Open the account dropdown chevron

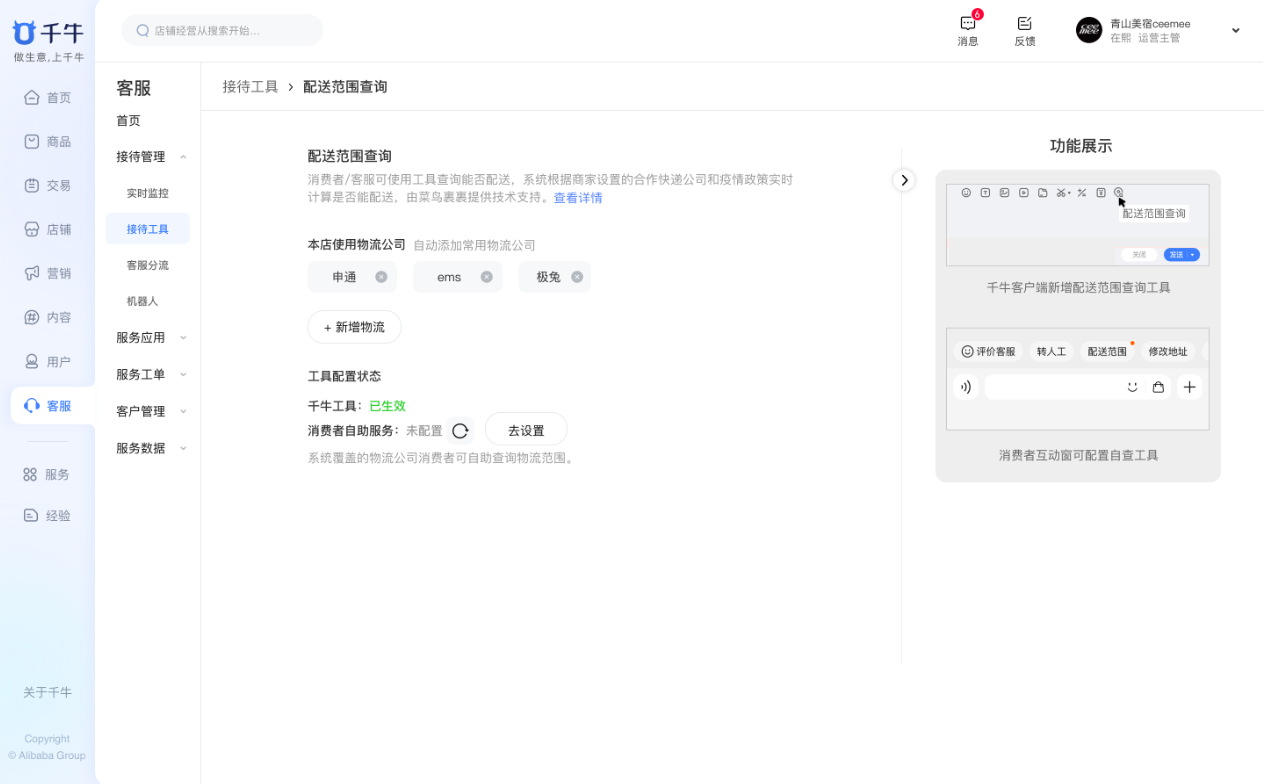(x=1236, y=31)
